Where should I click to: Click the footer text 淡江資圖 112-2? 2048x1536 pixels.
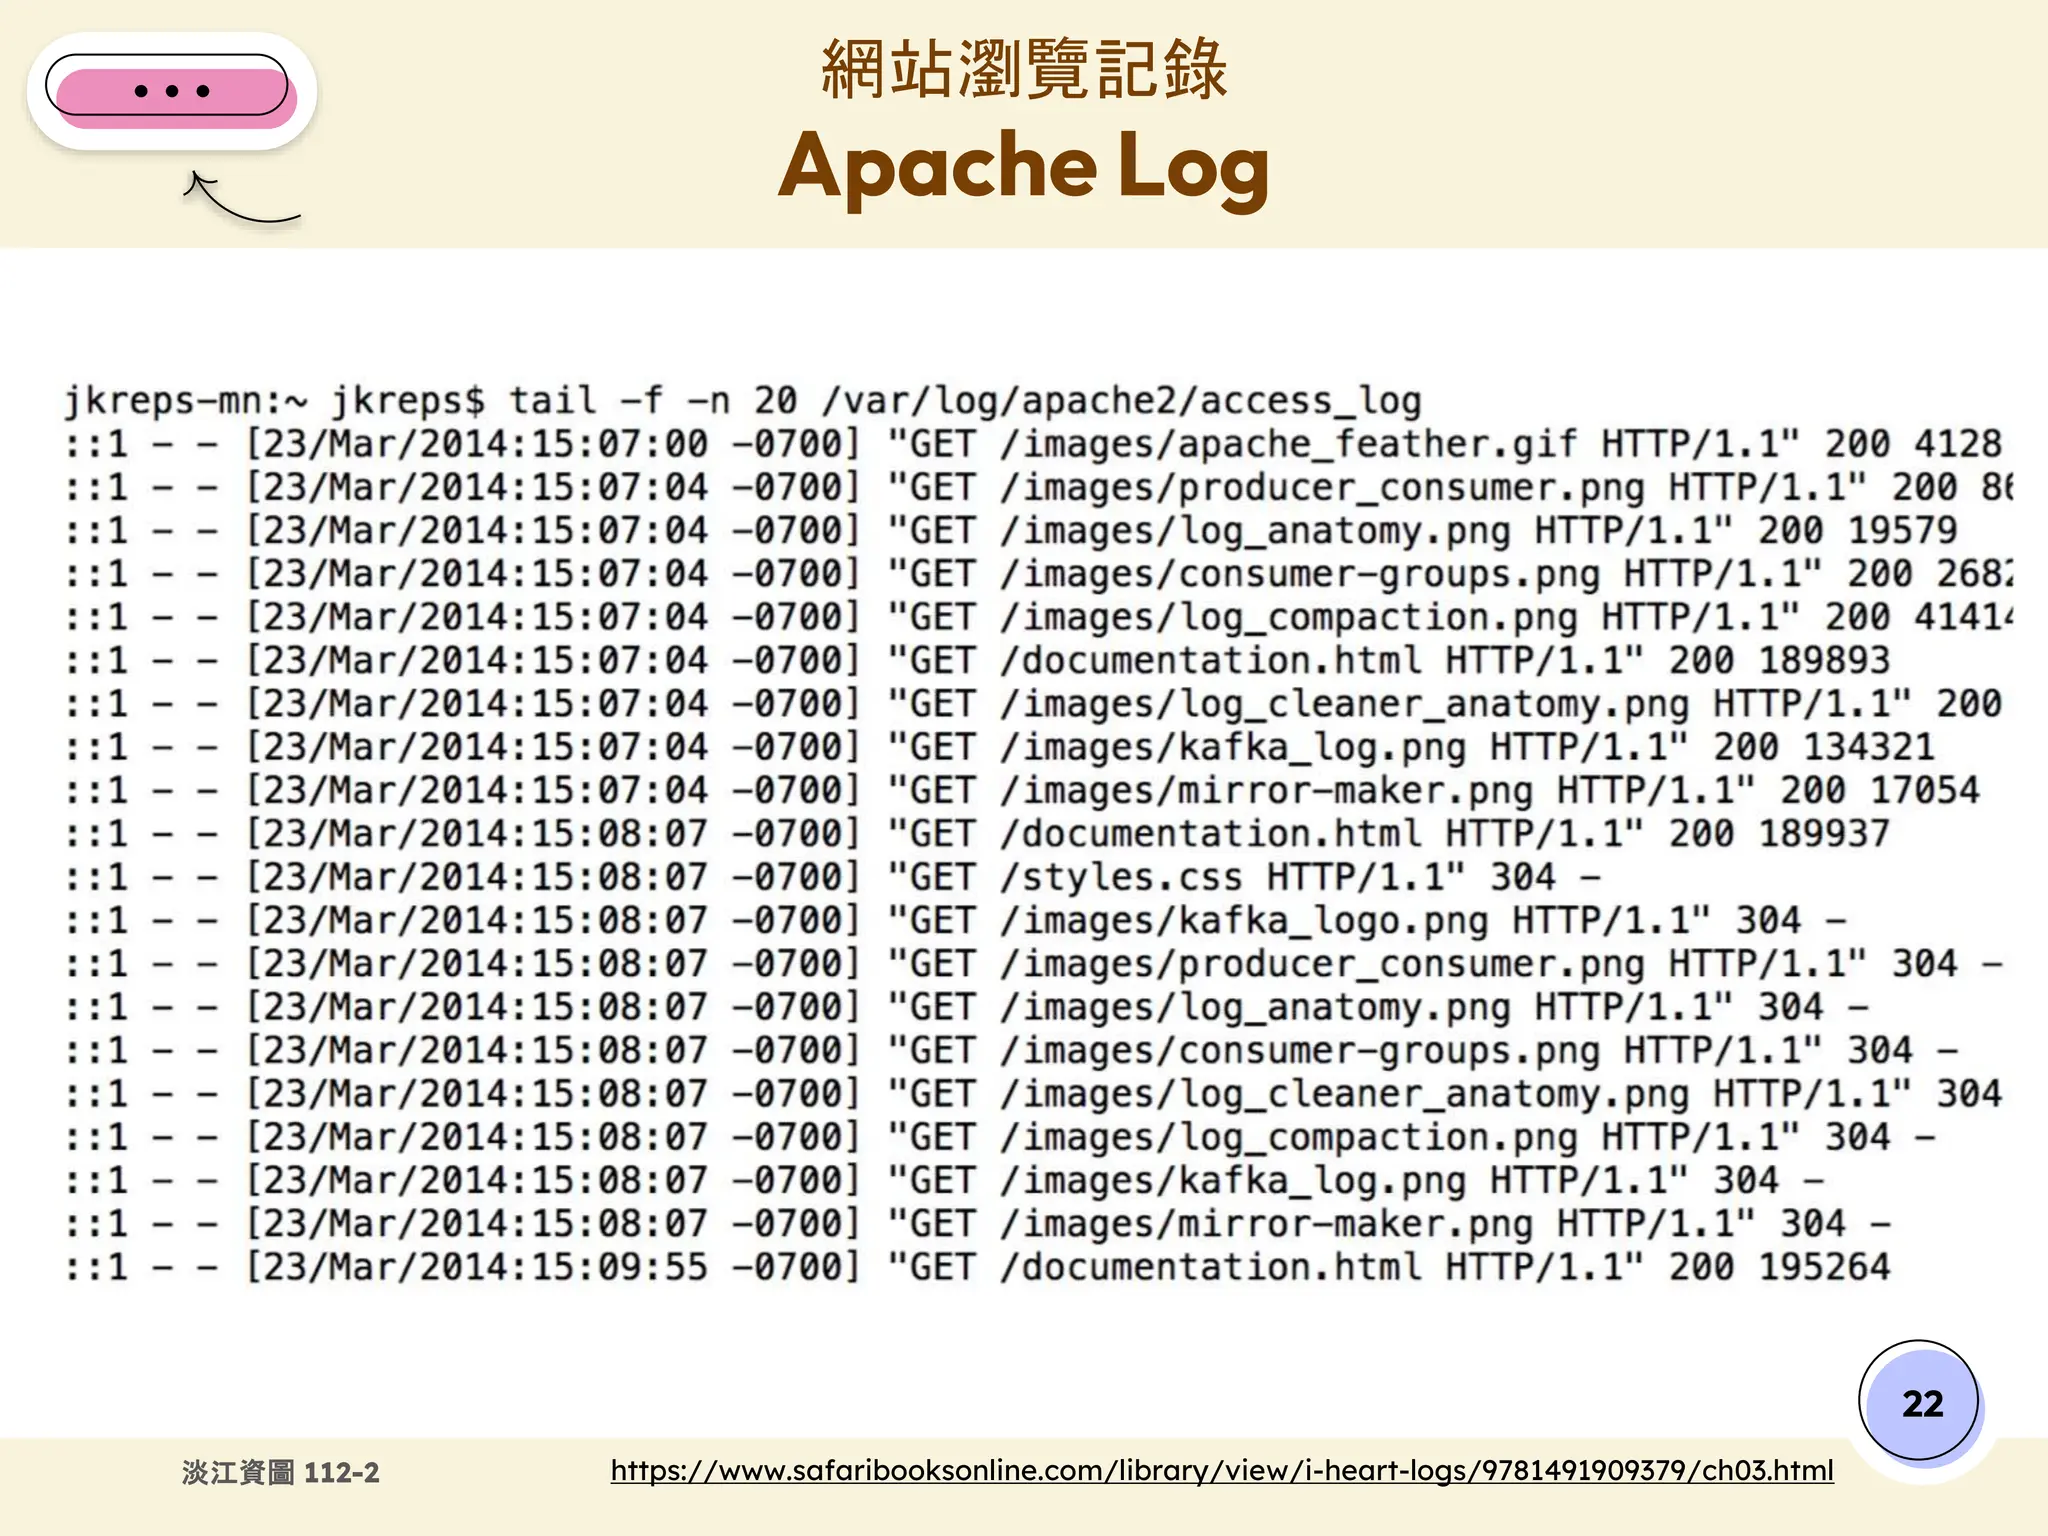point(281,1472)
